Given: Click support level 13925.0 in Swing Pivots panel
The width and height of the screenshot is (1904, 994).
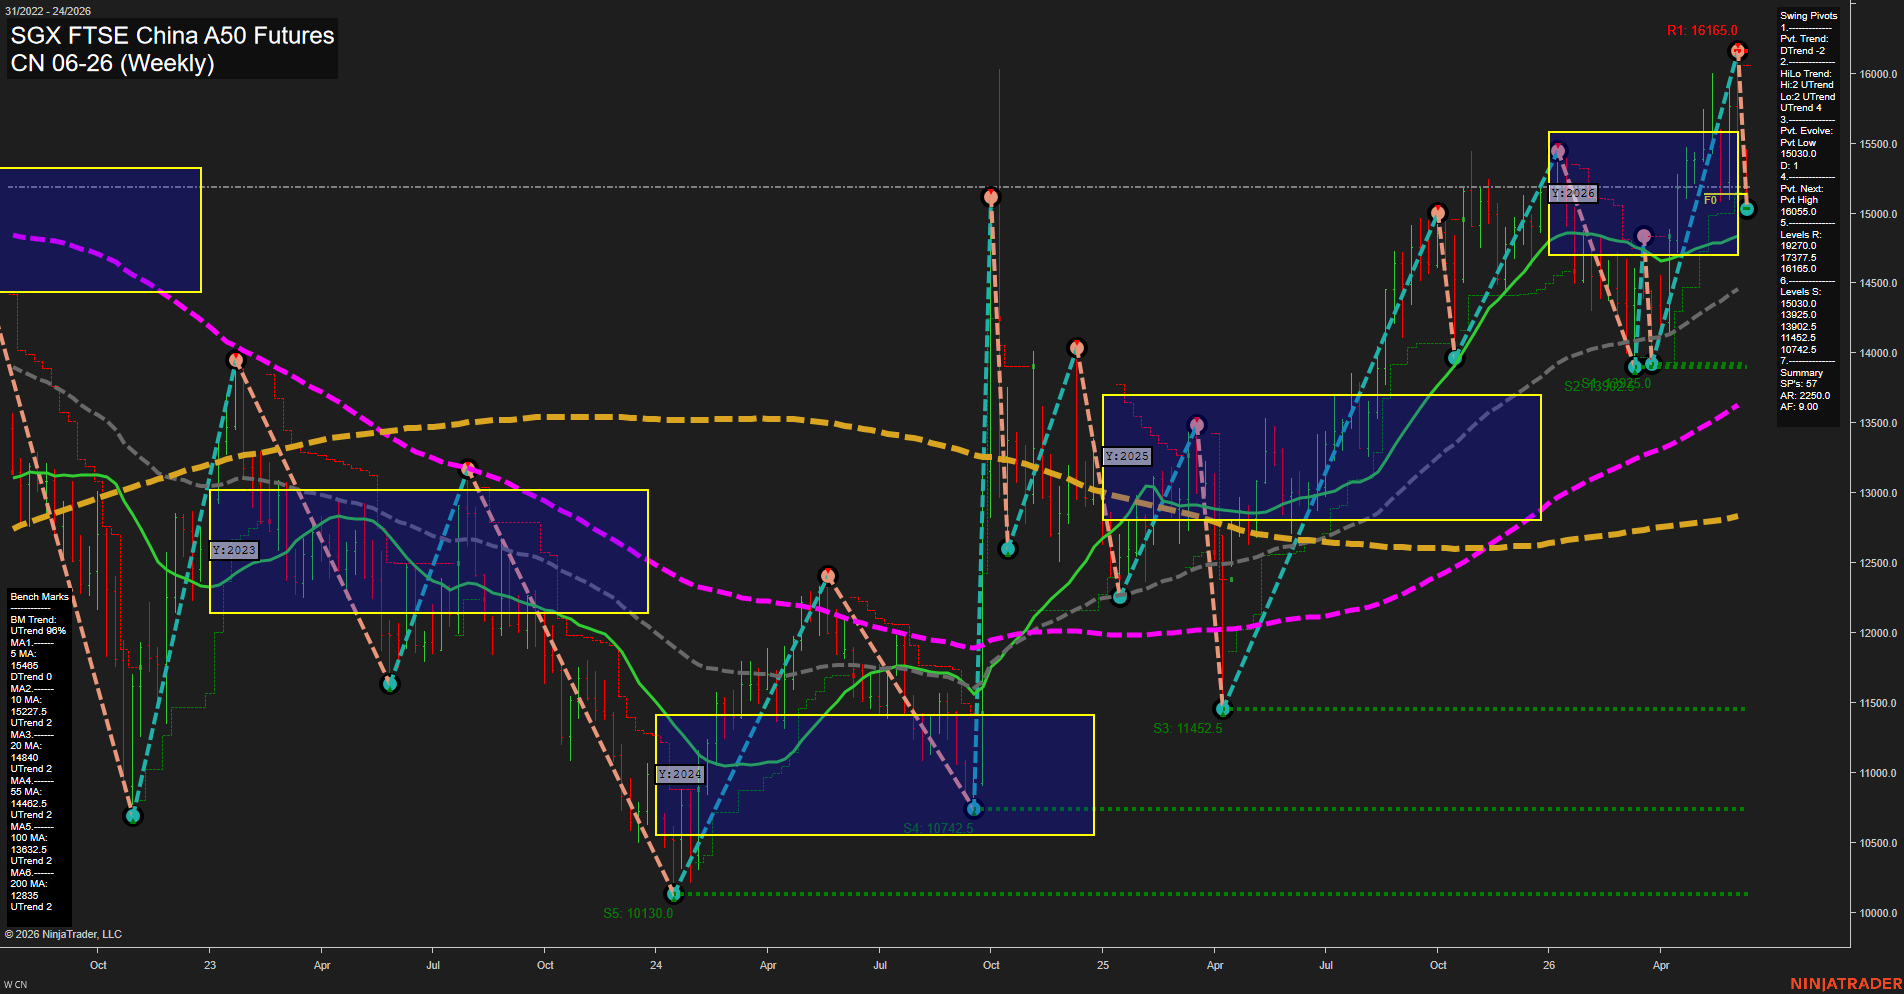Looking at the screenshot, I should tap(1798, 315).
